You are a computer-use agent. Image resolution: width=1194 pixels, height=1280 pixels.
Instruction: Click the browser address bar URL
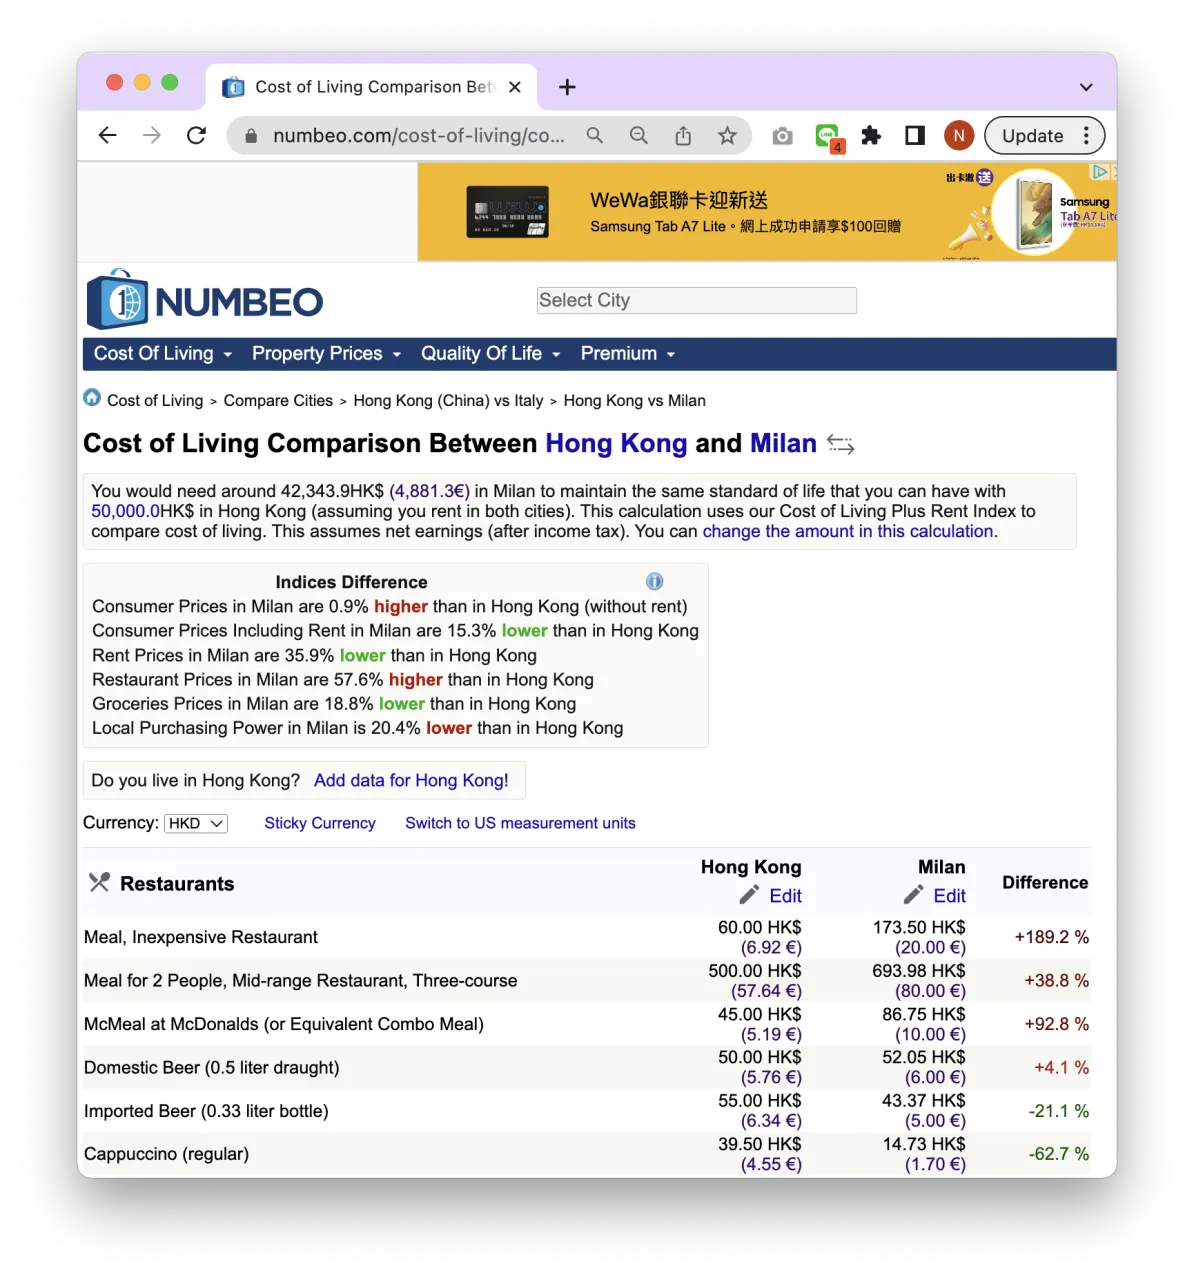coord(419,136)
